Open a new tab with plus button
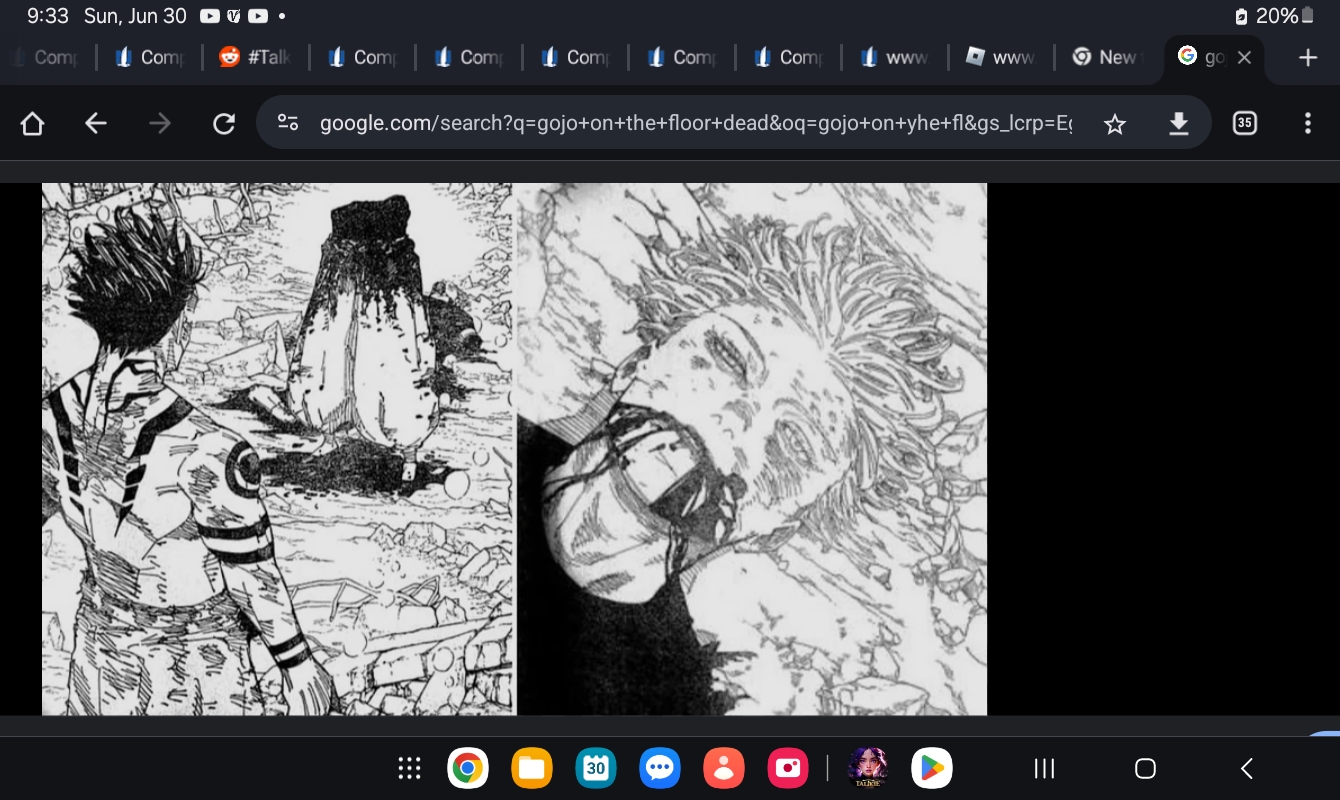This screenshot has height=800, width=1340. pos(1307,58)
